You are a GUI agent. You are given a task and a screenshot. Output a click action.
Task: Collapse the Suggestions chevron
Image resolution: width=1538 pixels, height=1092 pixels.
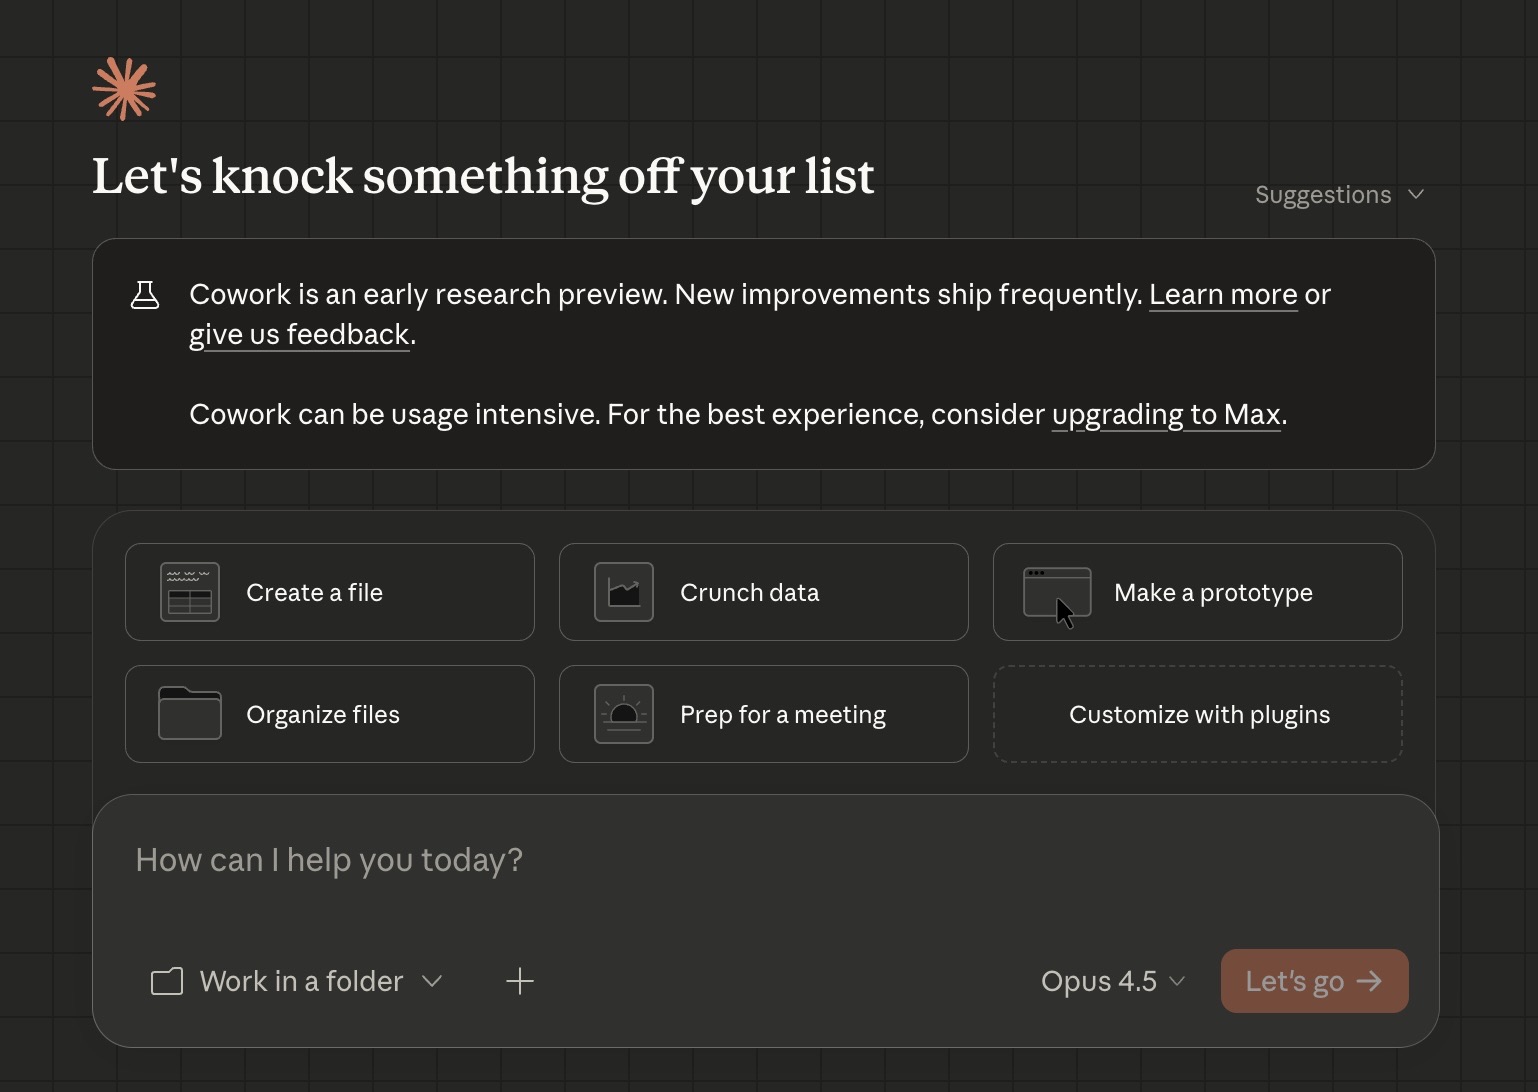pos(1416,194)
